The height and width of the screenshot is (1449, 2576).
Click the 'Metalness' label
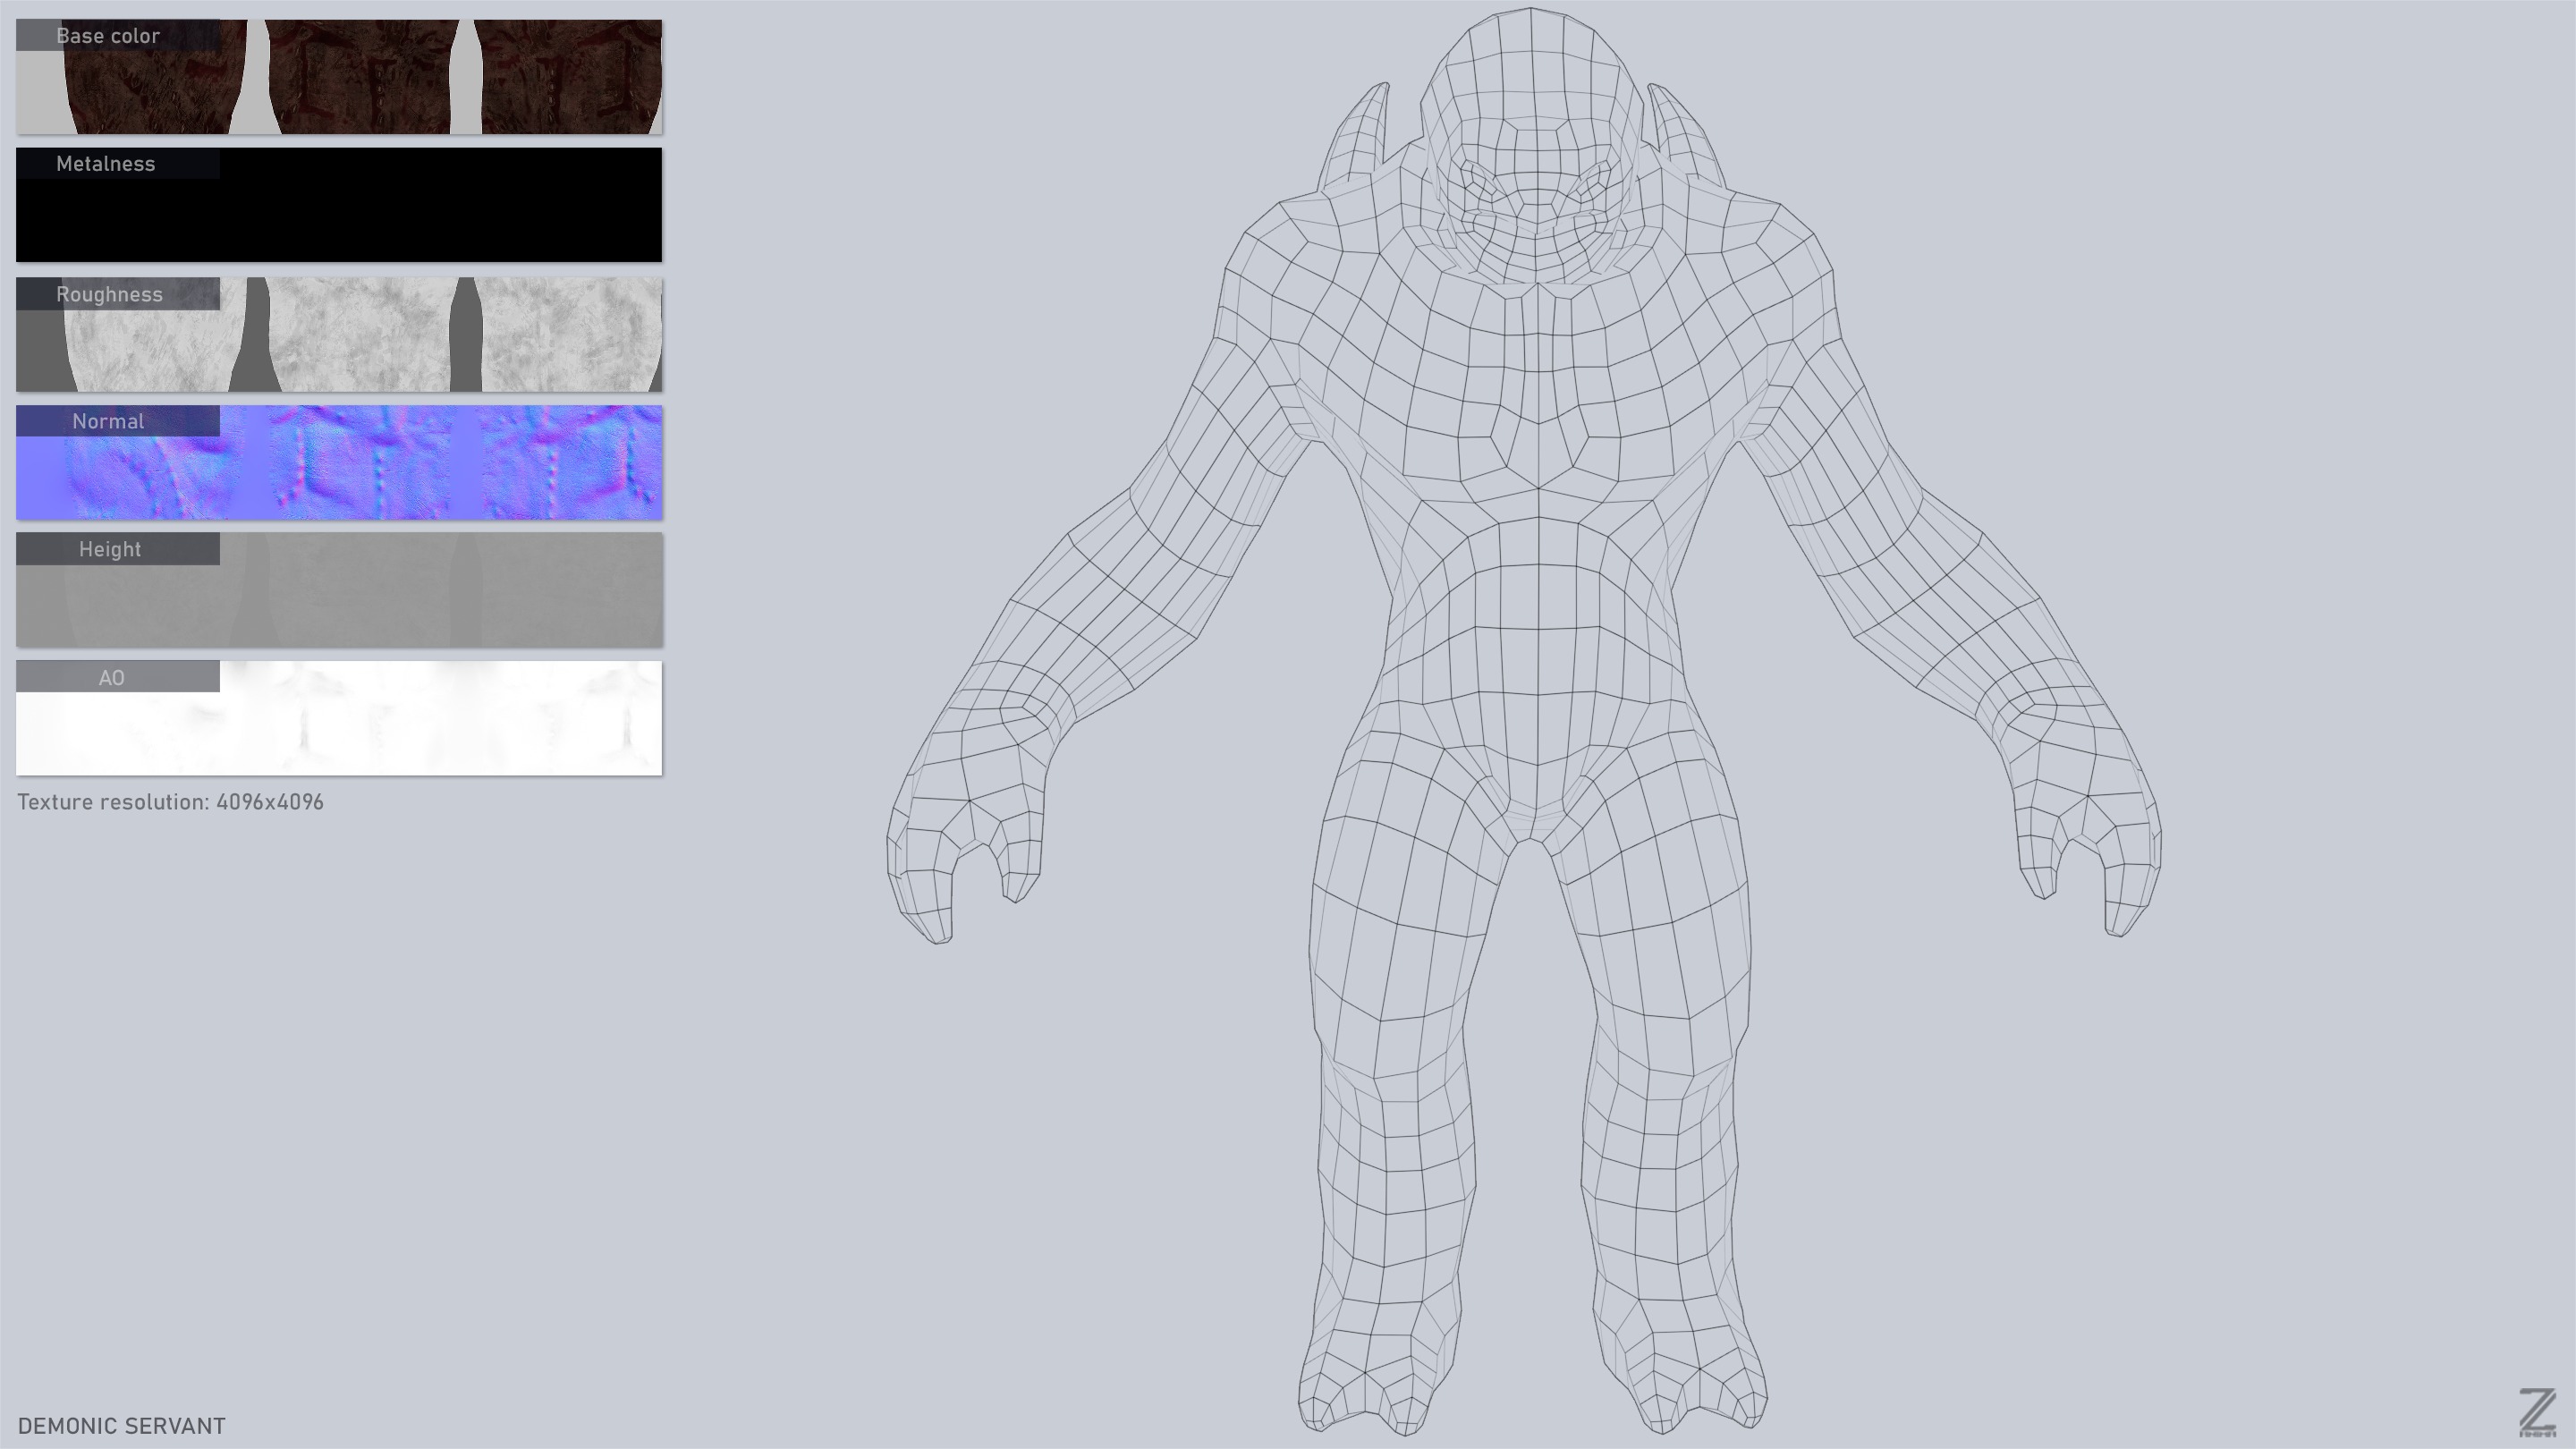point(106,164)
